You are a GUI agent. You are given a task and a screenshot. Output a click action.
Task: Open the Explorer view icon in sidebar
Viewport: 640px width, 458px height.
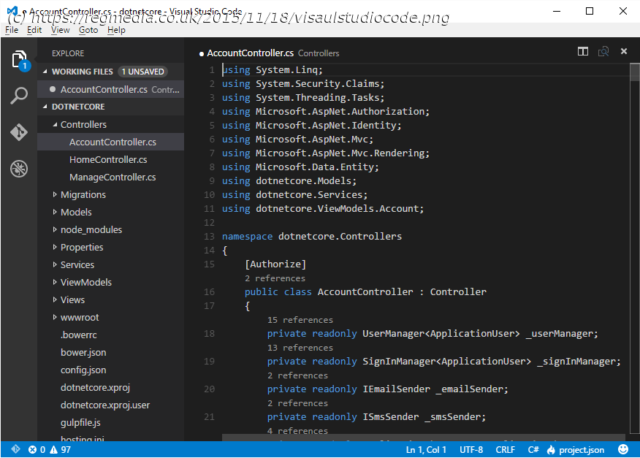[x=19, y=60]
